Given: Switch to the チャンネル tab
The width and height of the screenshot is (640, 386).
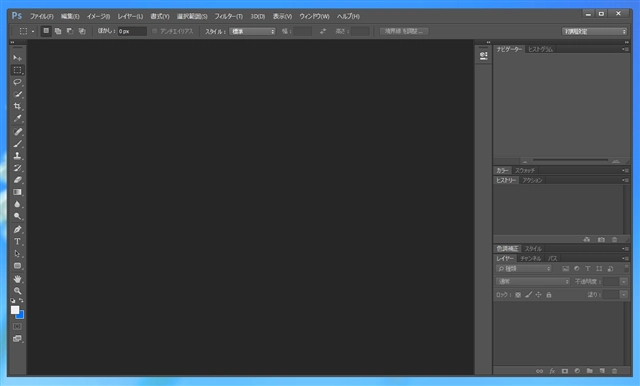Looking at the screenshot, I should tap(531, 258).
